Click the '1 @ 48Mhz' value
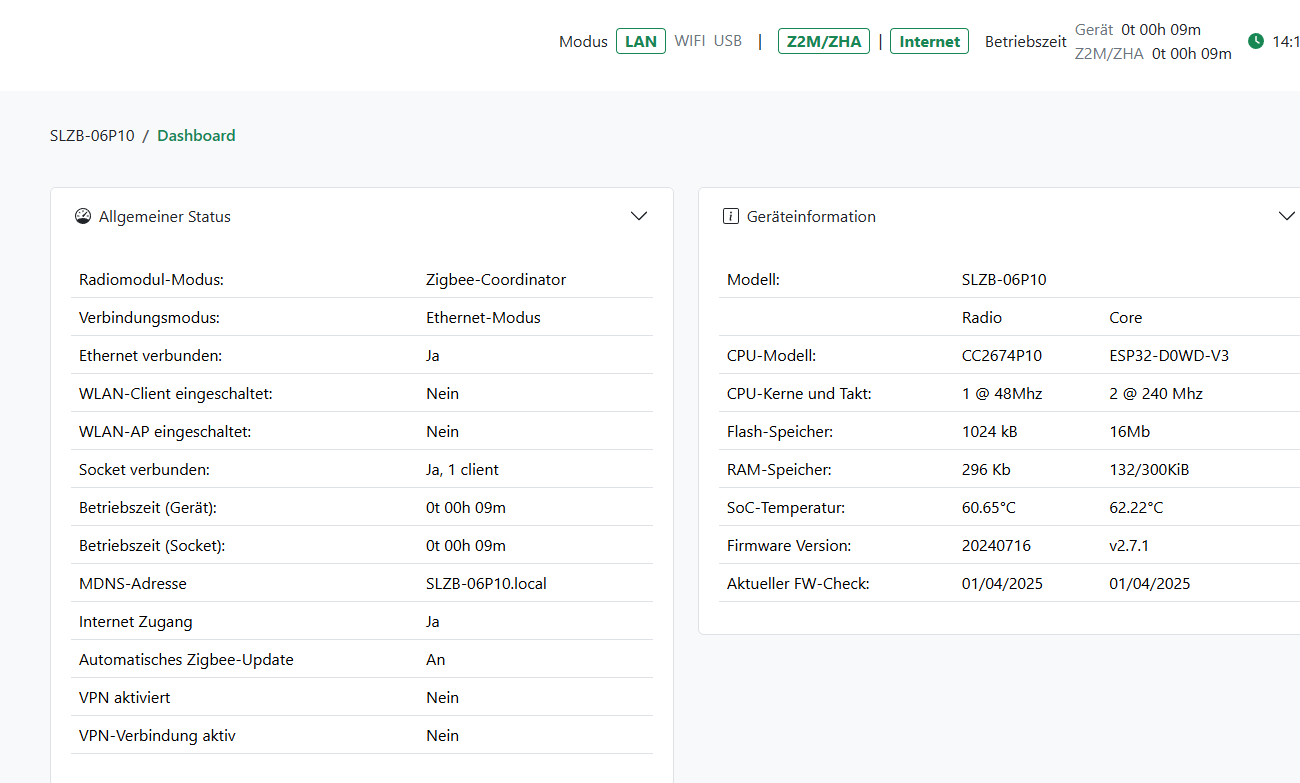The width and height of the screenshot is (1300, 783). click(1002, 394)
